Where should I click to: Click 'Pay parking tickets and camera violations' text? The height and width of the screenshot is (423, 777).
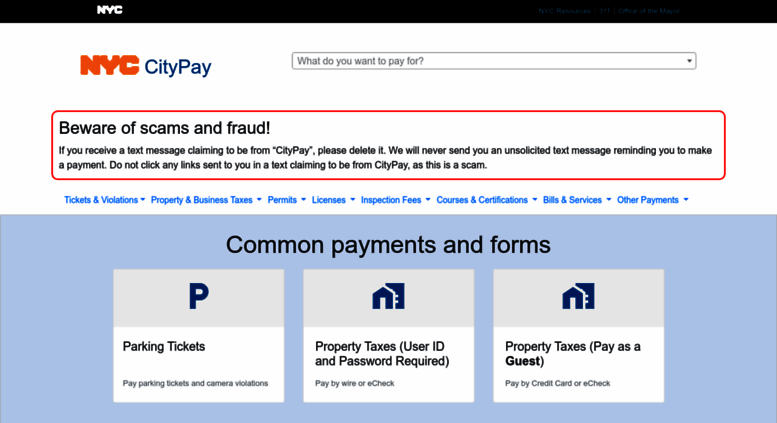coord(195,383)
